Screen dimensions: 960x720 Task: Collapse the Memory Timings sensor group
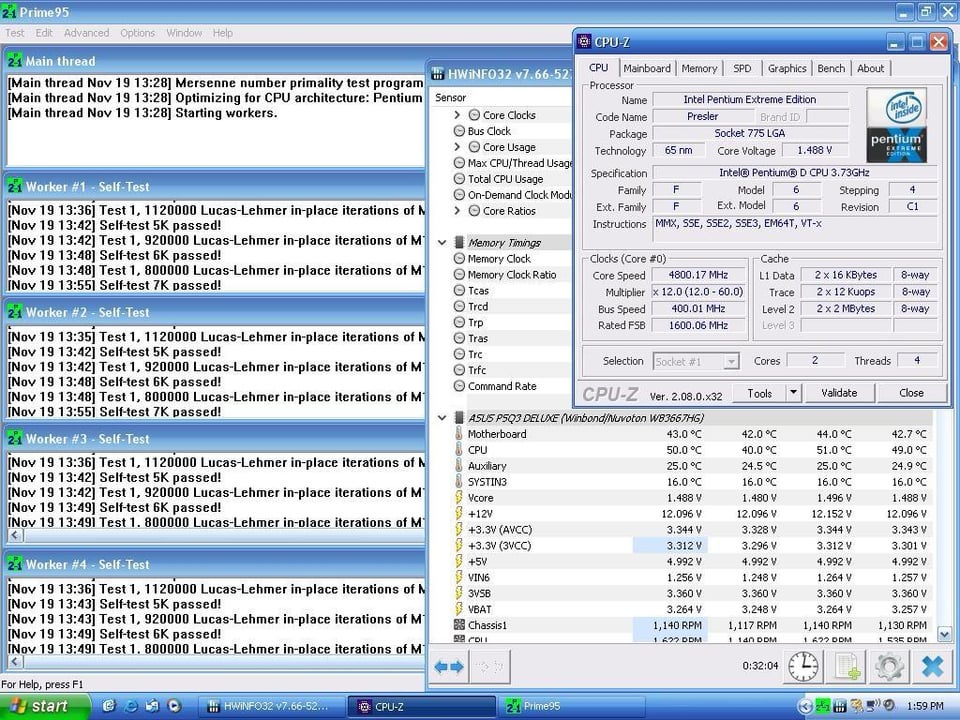click(x=442, y=242)
